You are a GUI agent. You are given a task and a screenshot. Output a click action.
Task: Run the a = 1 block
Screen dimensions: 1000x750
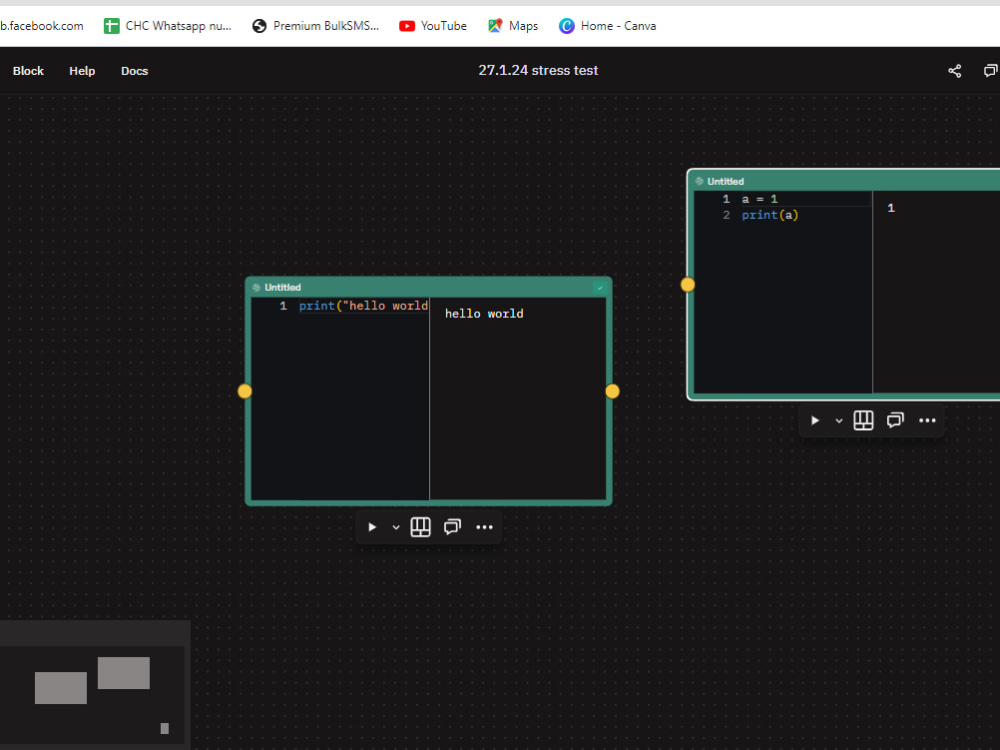(815, 420)
